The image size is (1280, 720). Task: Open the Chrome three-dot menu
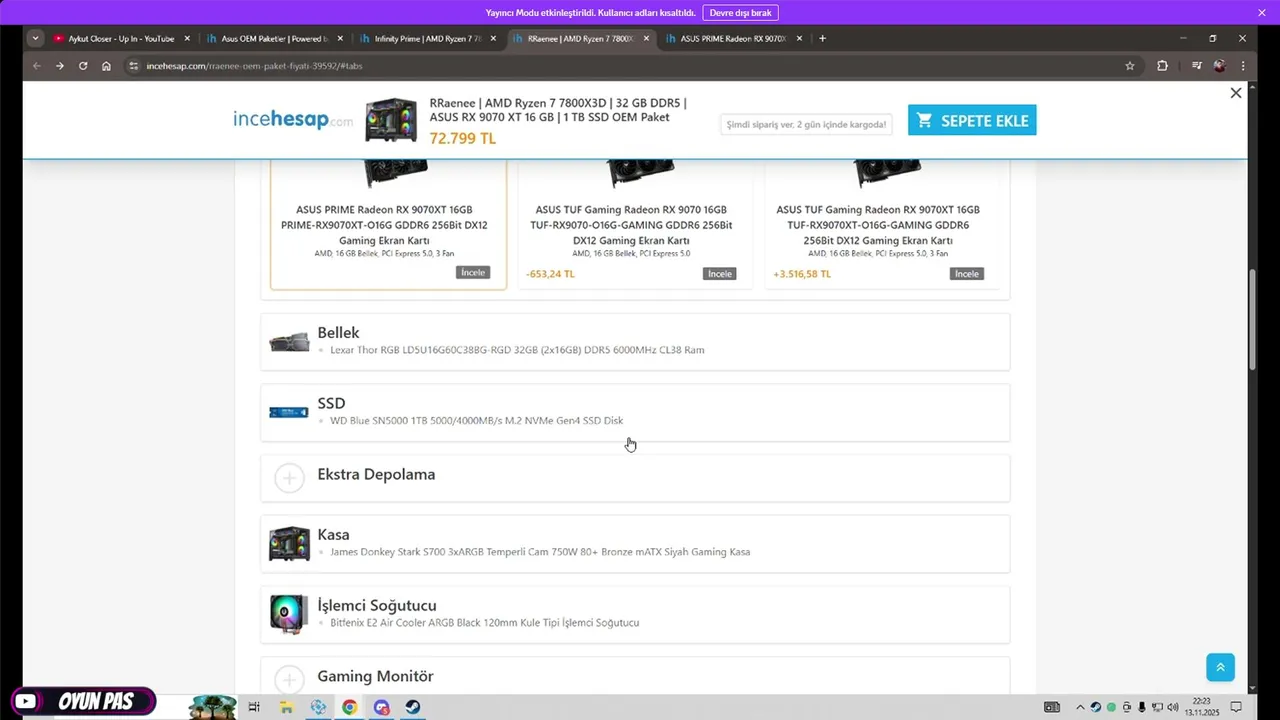[1243, 66]
